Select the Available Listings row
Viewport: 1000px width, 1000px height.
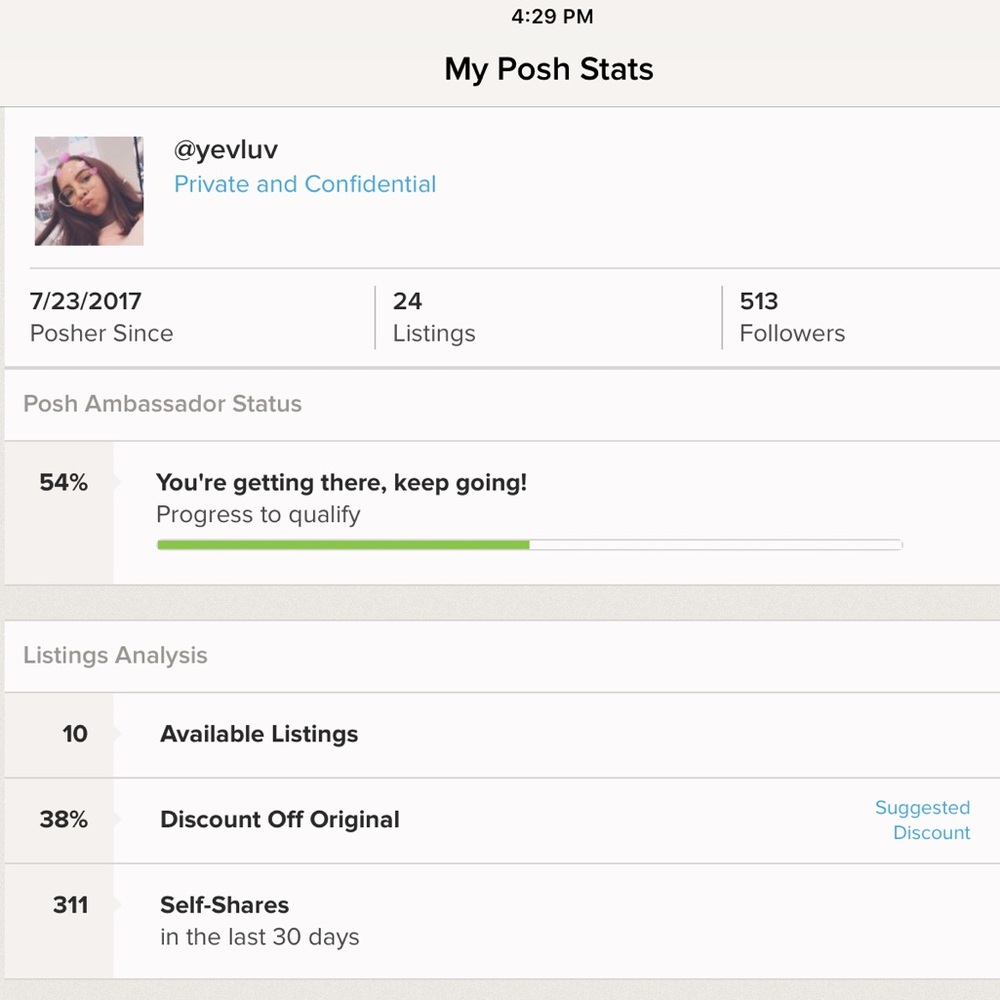[x=502, y=735]
